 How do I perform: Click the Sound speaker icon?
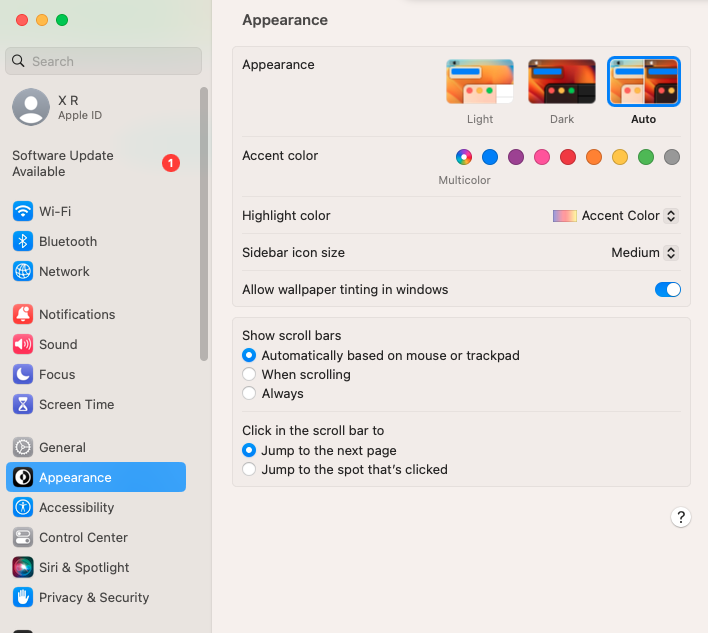tap(23, 344)
